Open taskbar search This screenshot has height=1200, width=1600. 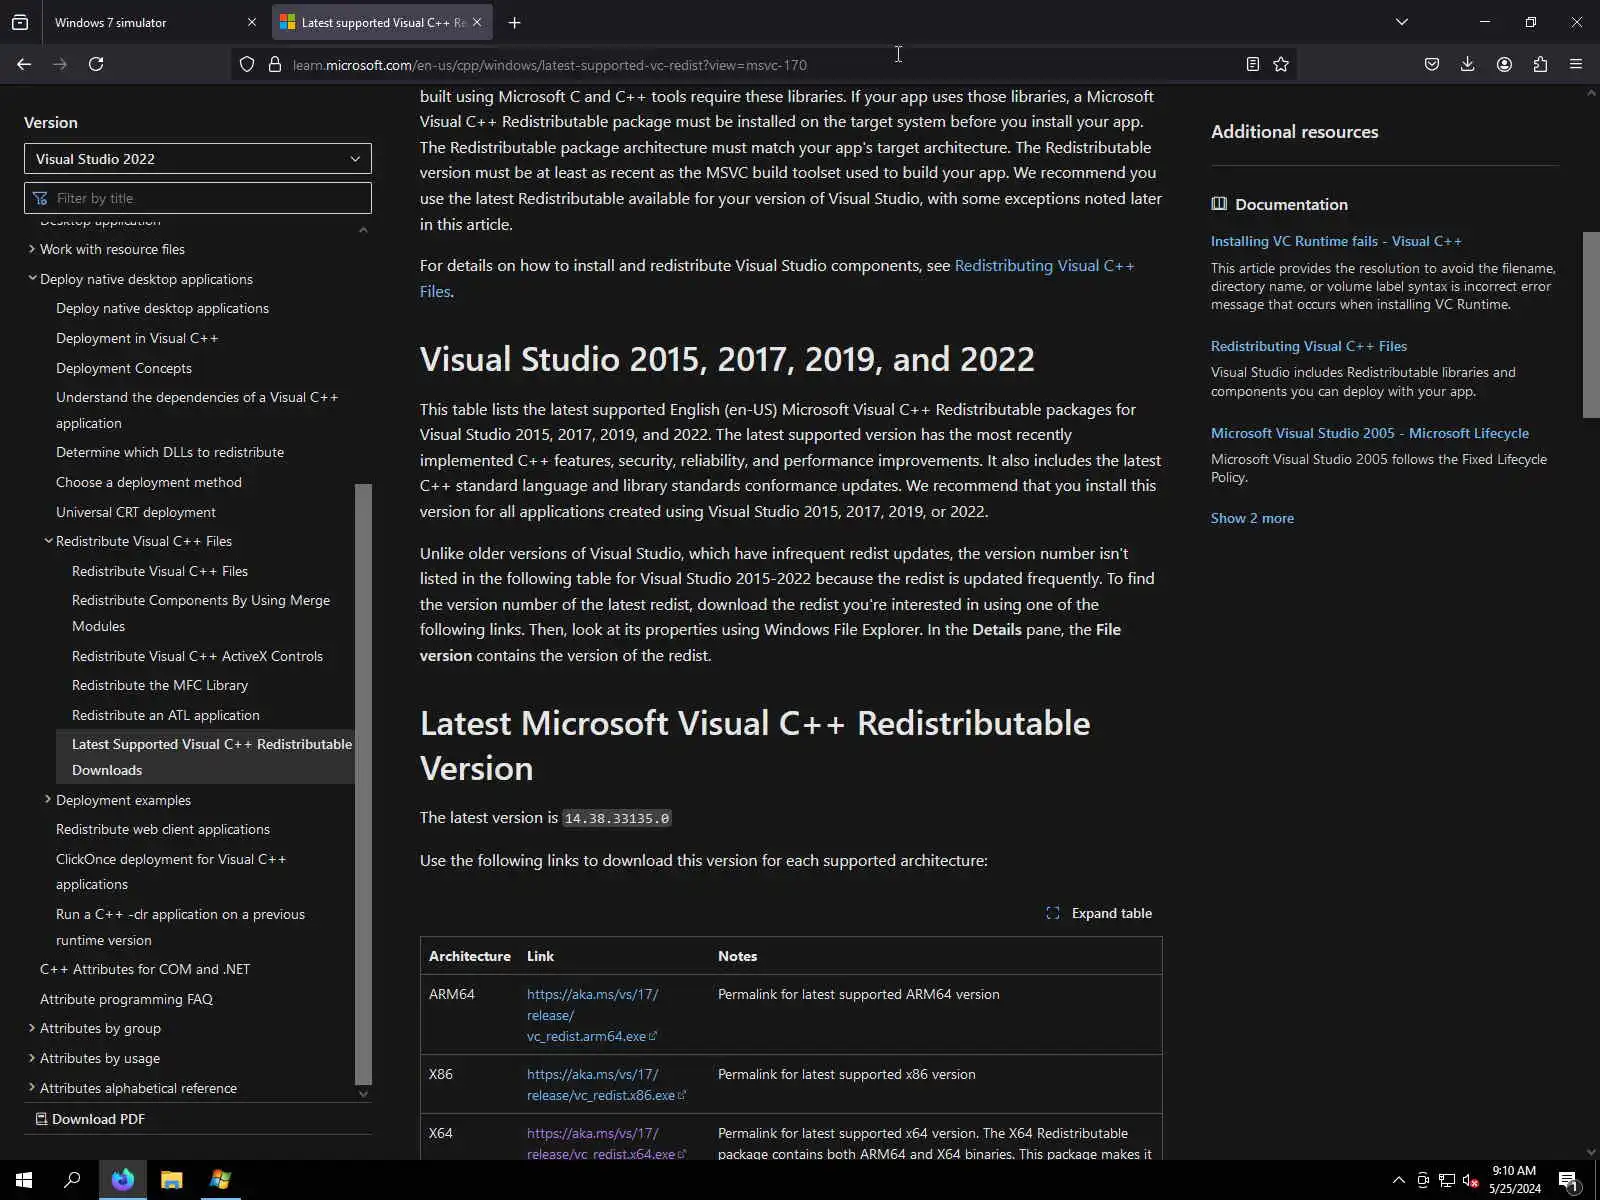(x=72, y=1180)
